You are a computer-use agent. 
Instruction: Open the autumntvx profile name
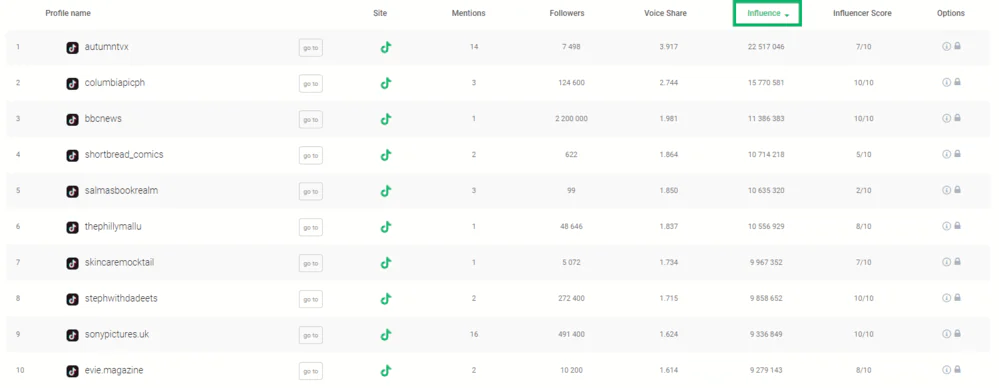point(107,47)
